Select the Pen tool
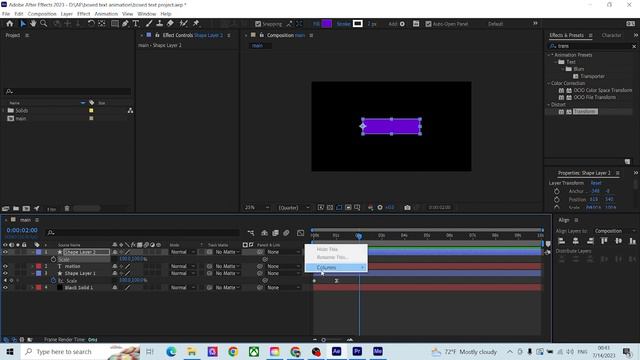Screen dimensions: 640x360 pyautogui.click(x=125, y=24)
